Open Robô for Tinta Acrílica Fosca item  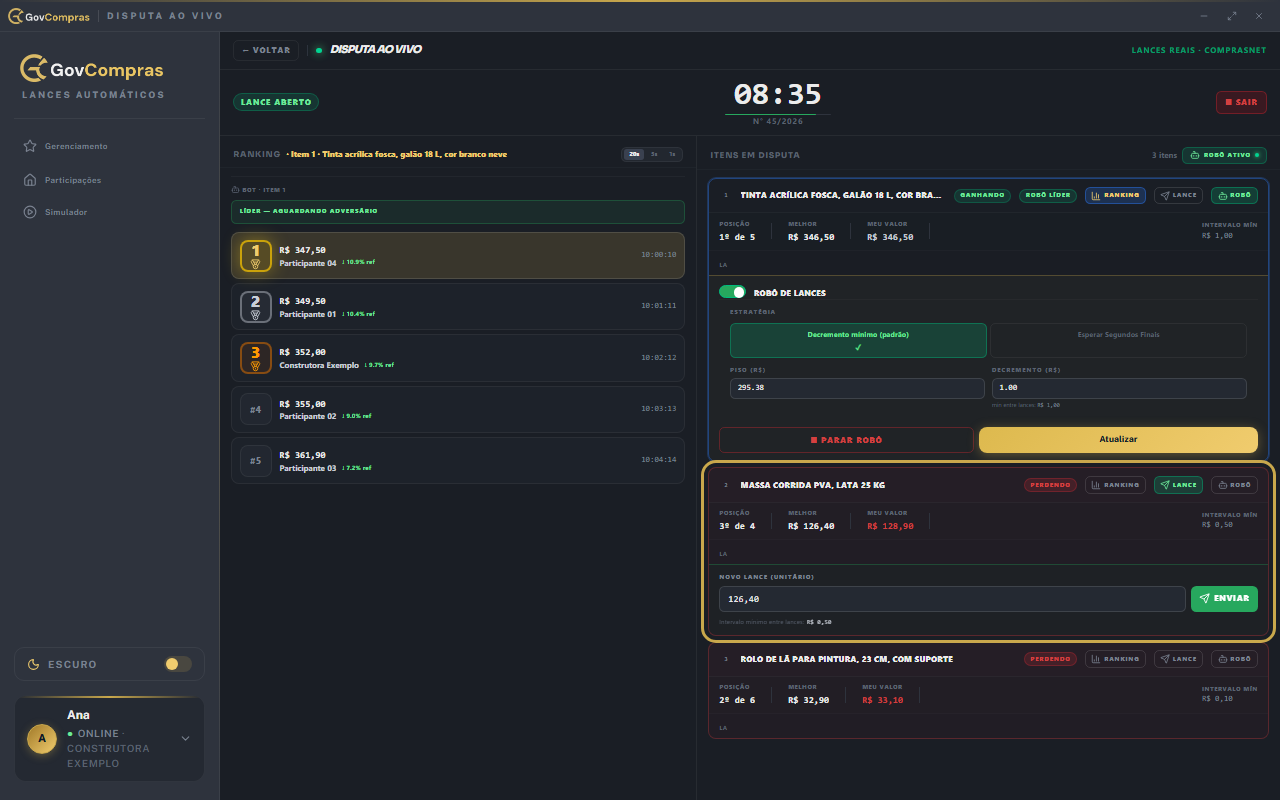tap(1234, 195)
